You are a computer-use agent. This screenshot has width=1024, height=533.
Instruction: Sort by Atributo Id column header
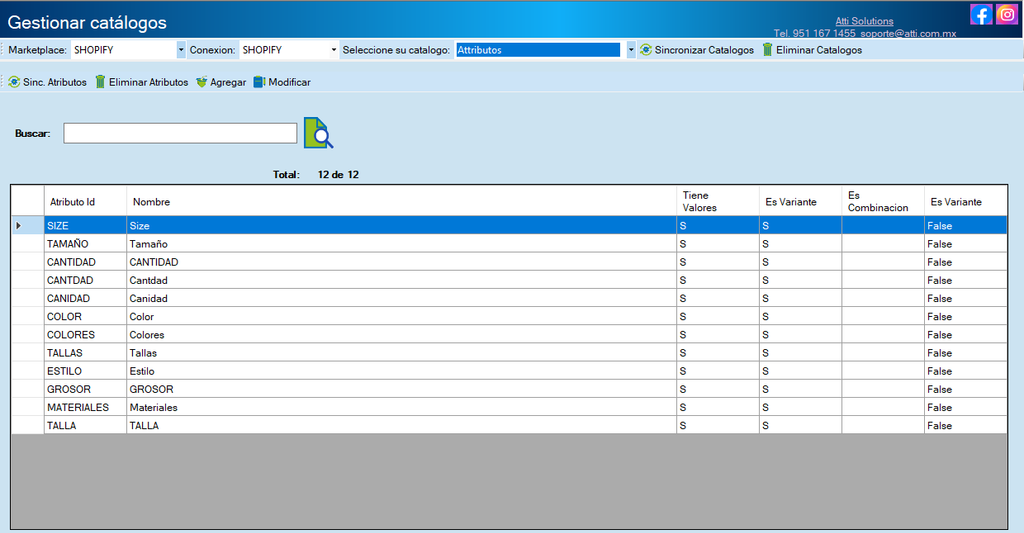(x=85, y=201)
